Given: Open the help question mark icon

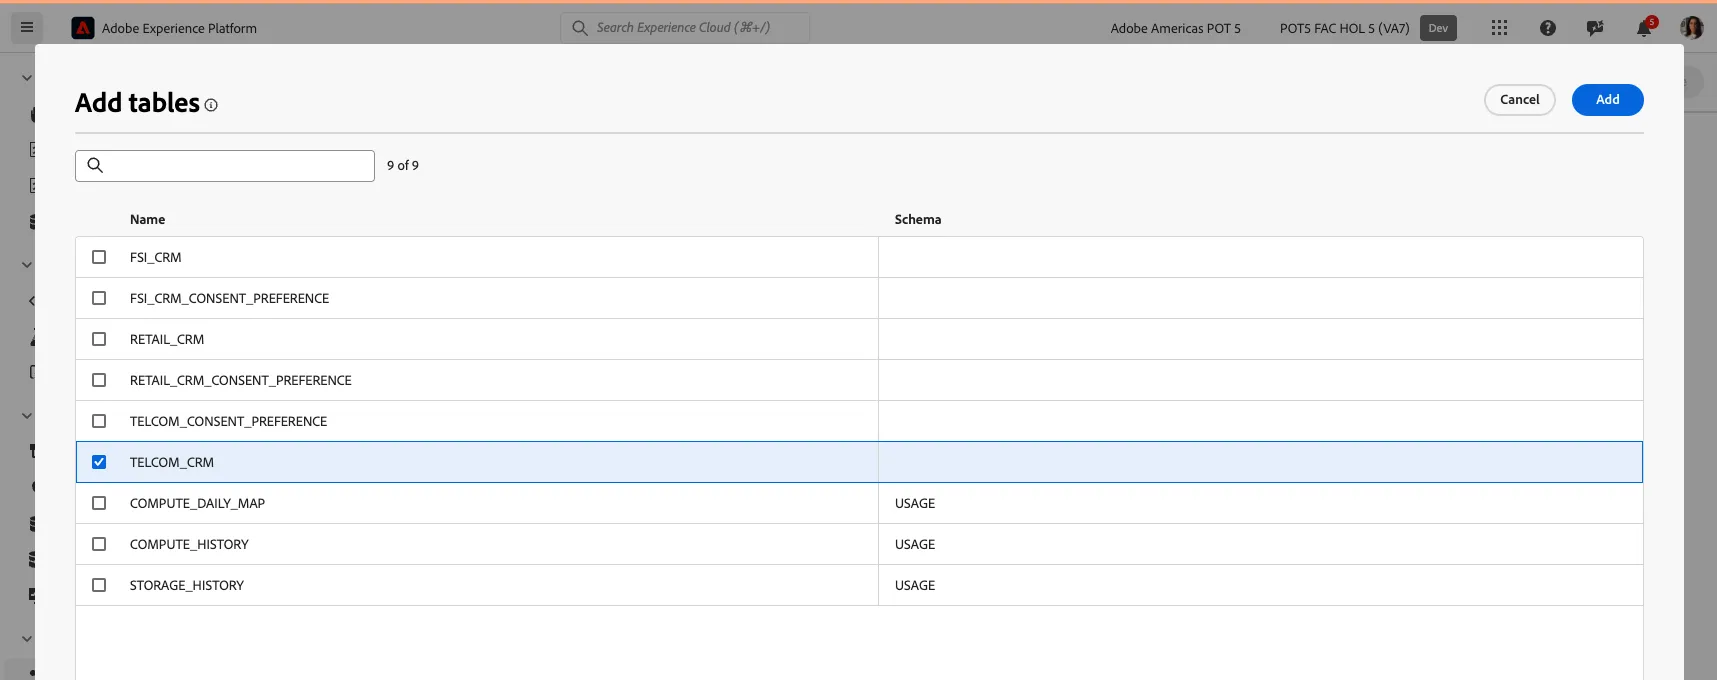Looking at the screenshot, I should (1548, 28).
